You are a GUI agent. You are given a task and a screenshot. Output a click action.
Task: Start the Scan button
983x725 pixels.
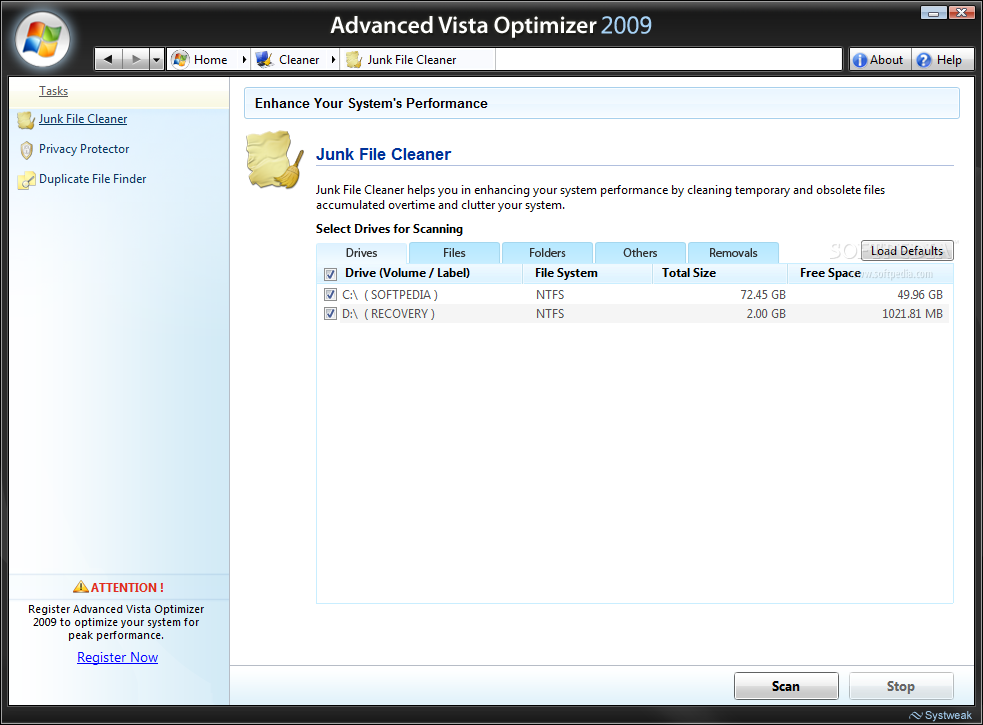[x=786, y=686]
